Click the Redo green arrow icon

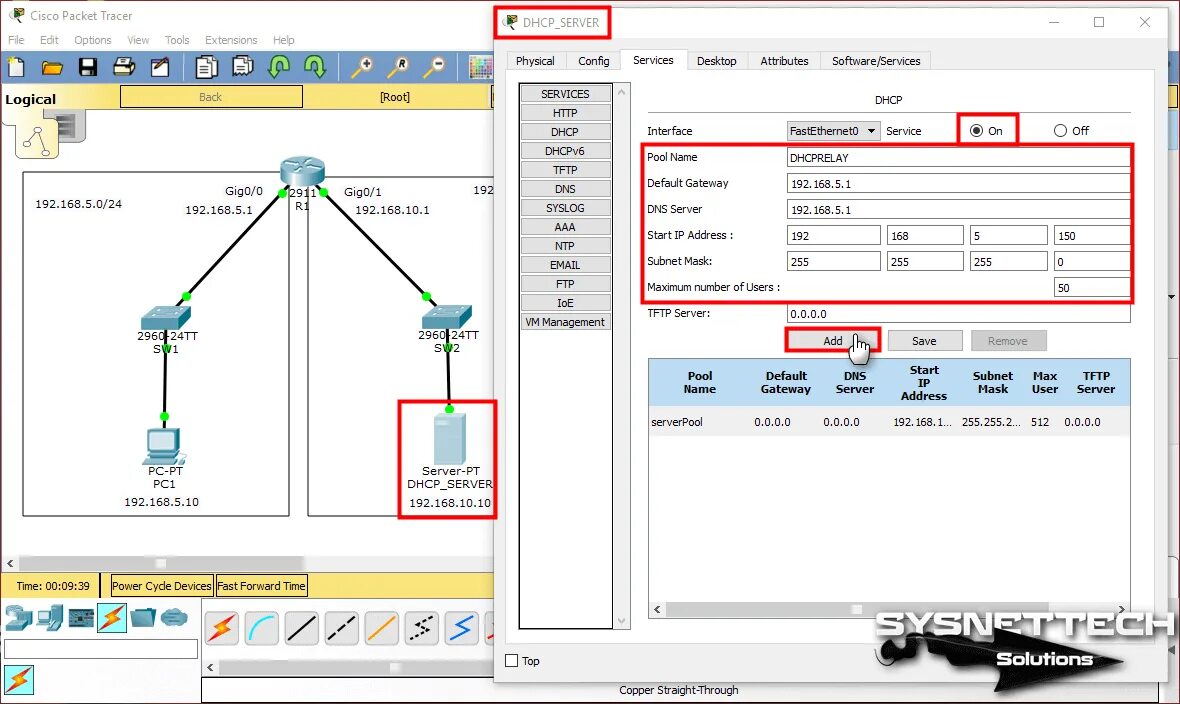coord(315,68)
